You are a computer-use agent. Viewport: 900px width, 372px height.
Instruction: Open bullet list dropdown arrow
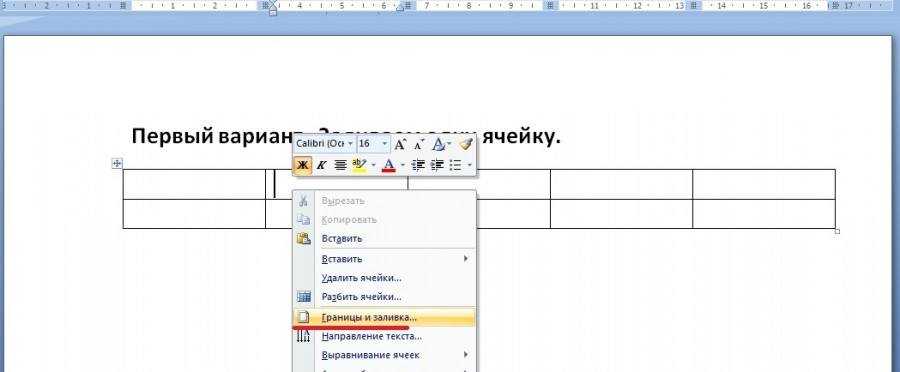pos(470,165)
